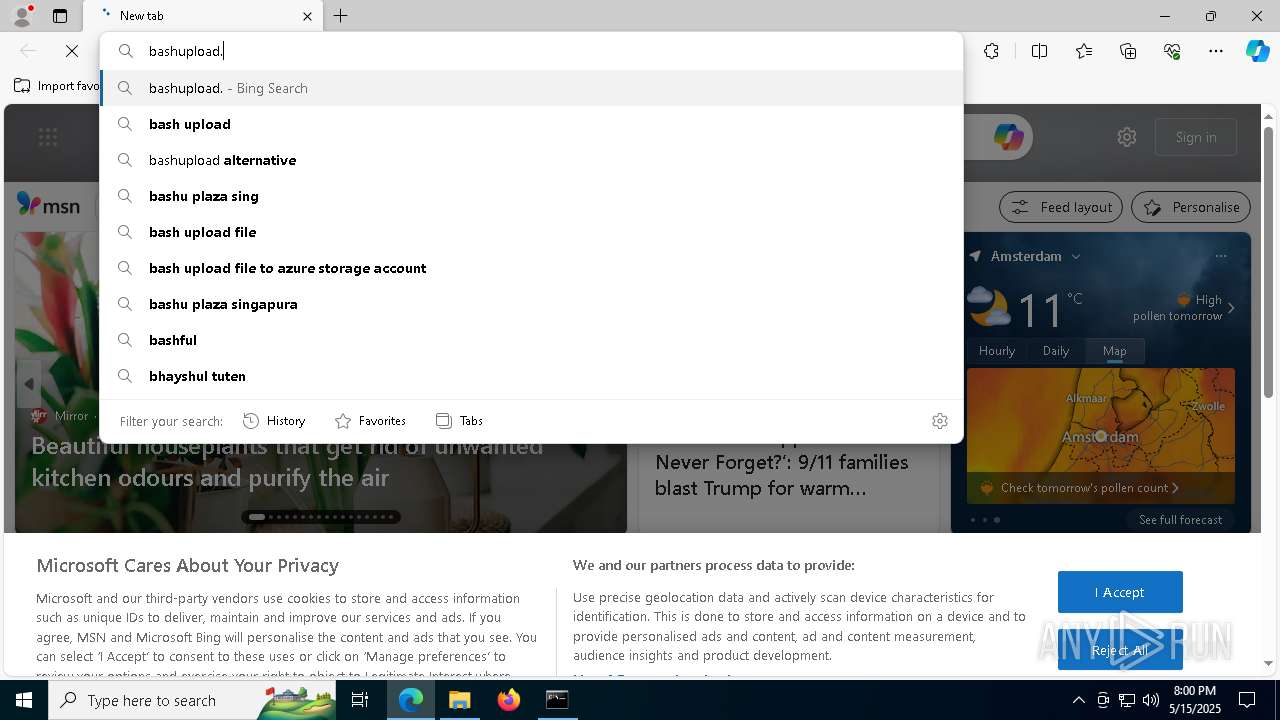Viewport: 1280px width, 720px height.
Task: Open 'See full forecast' link
Action: [1180, 520]
